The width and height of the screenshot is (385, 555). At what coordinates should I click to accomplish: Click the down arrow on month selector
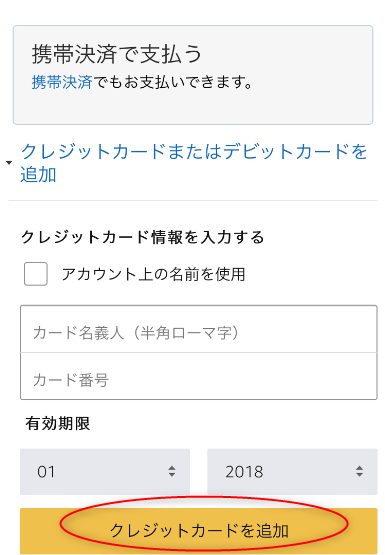coord(172,475)
